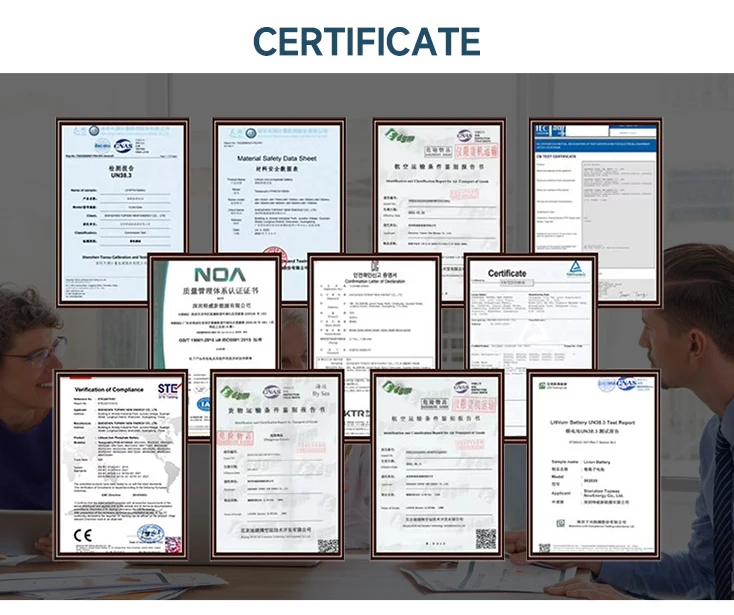Image resolution: width=734 pixels, height=615 pixels.
Task: Click the NOA logo on the quality certificate
Action: tap(220, 274)
